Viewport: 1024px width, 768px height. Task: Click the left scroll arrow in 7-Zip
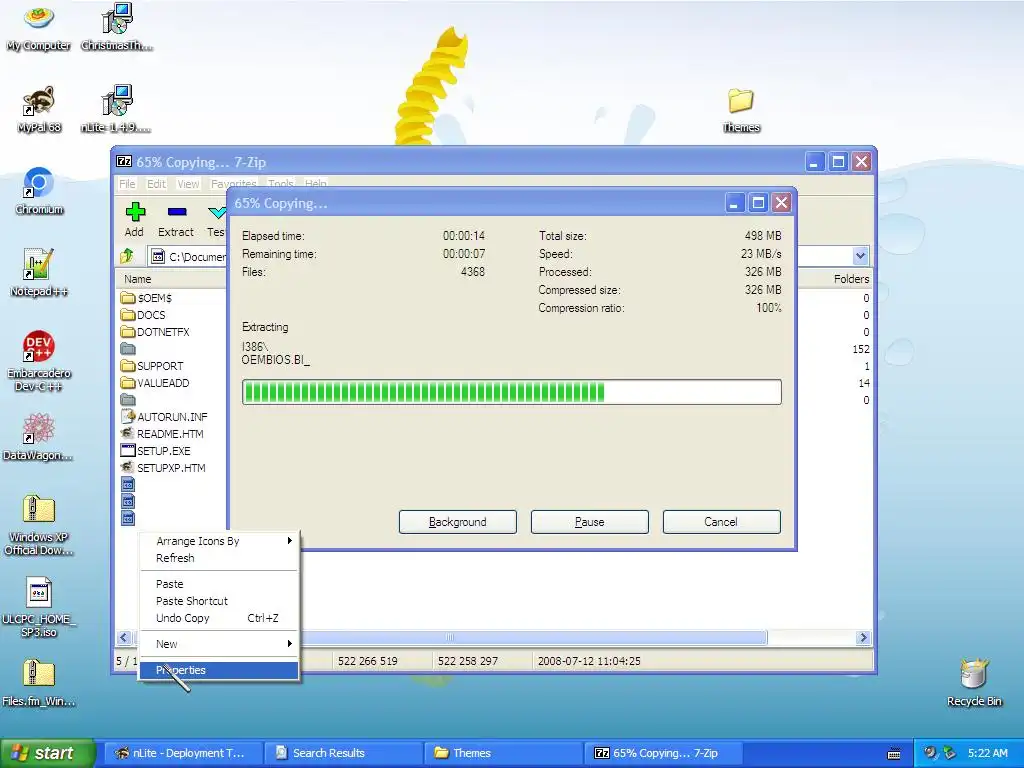(x=124, y=637)
